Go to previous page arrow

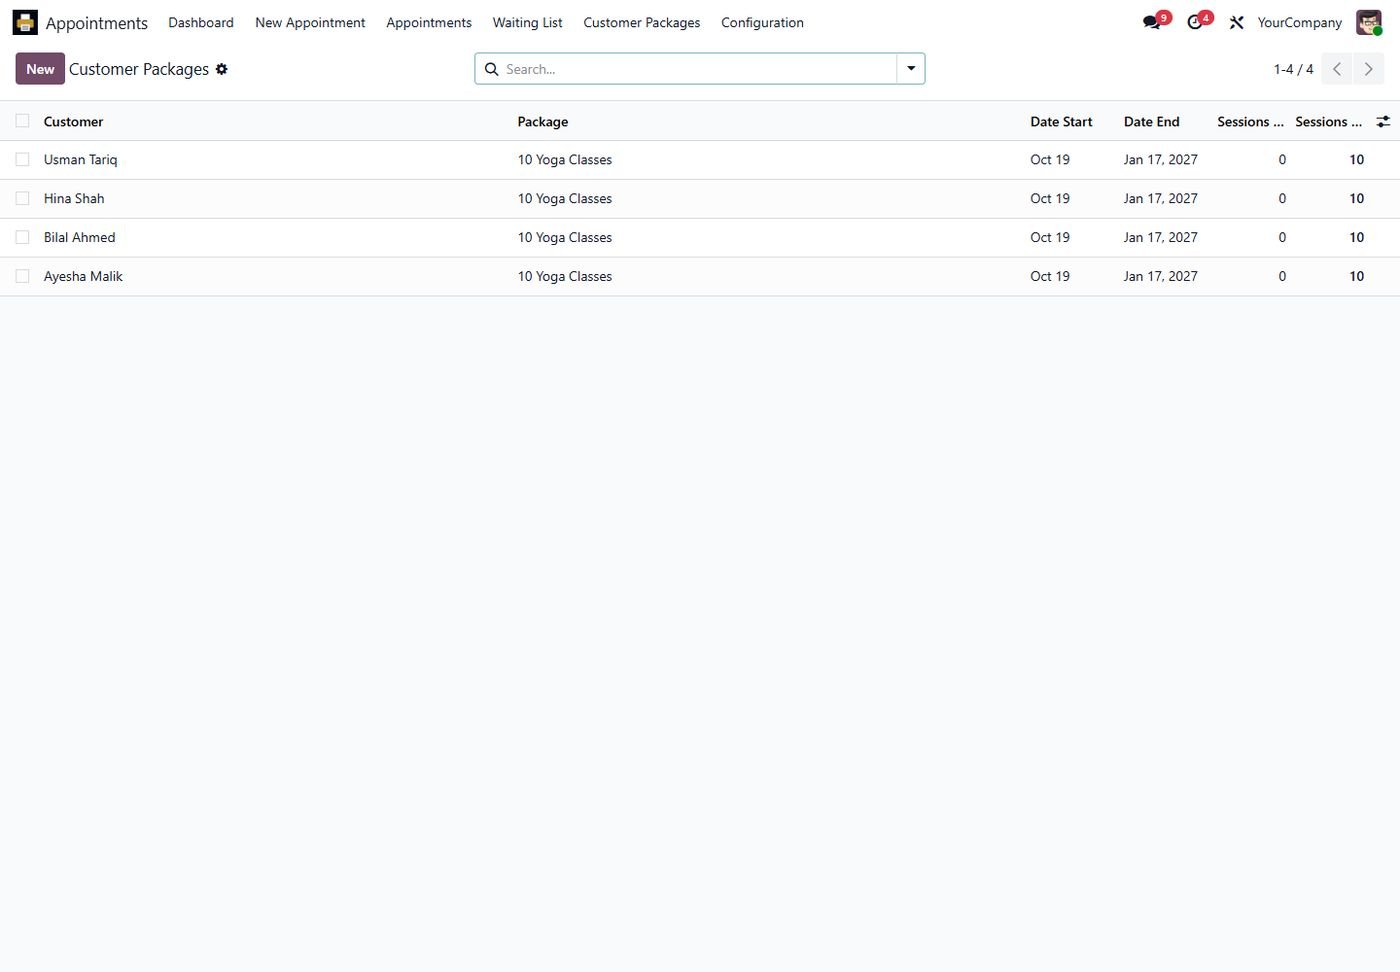pyautogui.click(x=1337, y=69)
